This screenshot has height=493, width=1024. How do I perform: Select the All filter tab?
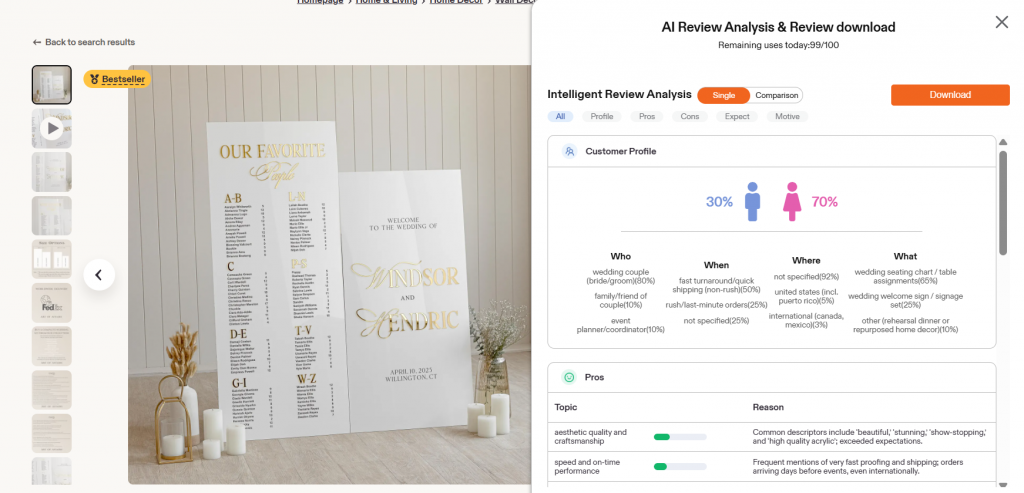tap(560, 116)
